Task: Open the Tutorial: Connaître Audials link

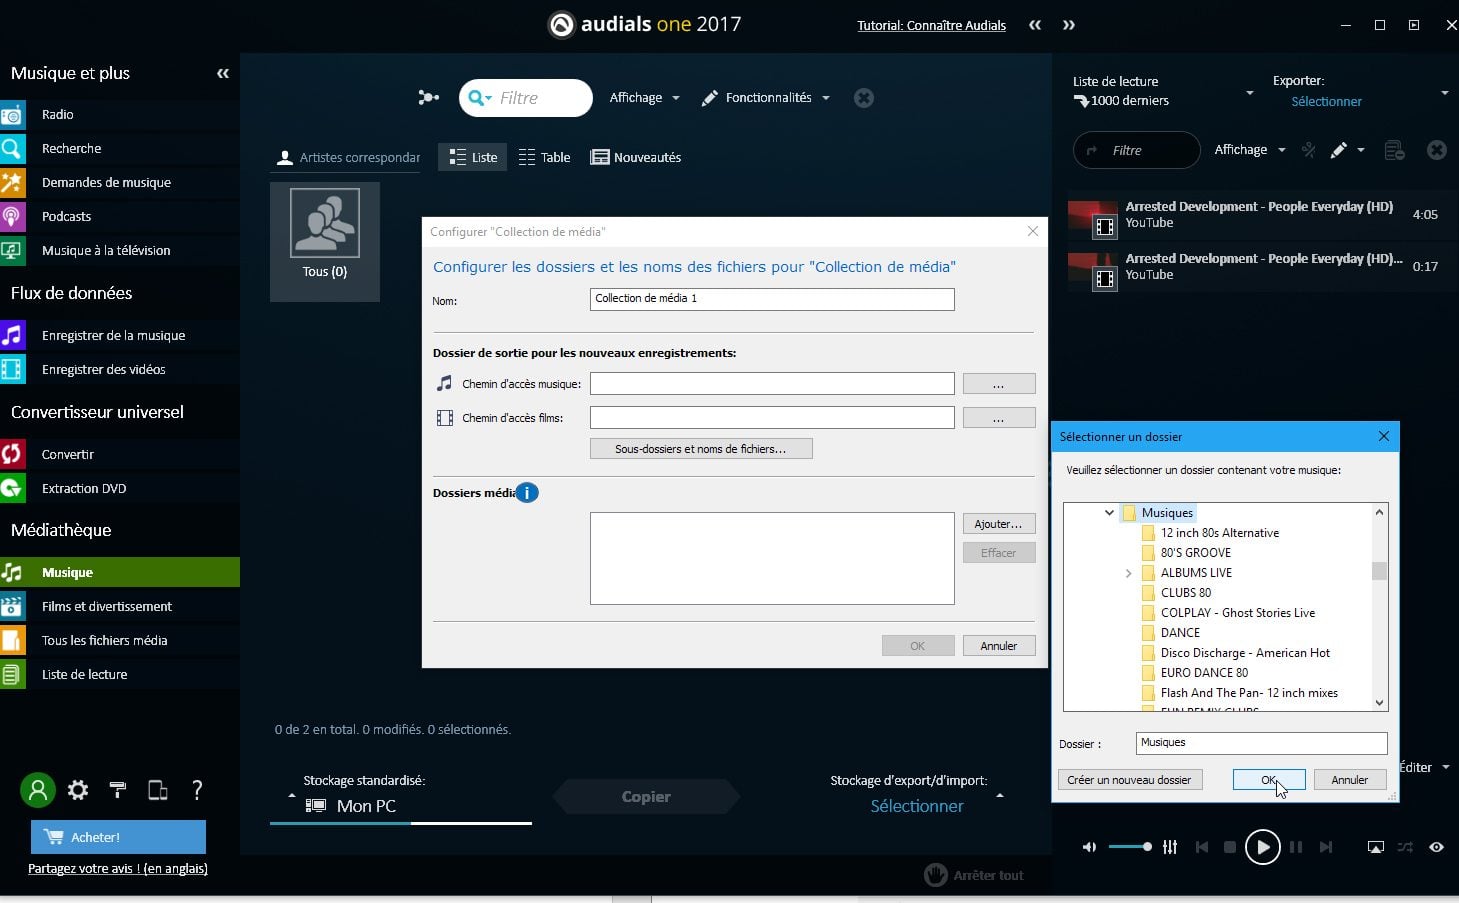Action: pos(930,25)
